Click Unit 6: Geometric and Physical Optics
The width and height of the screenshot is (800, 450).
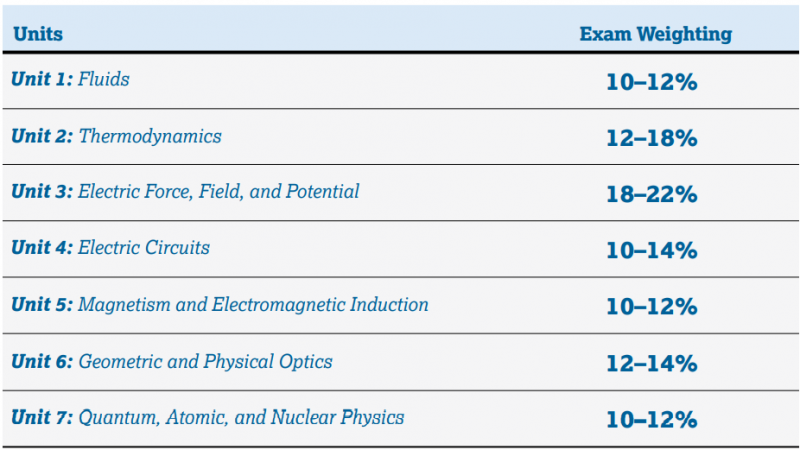(x=172, y=362)
